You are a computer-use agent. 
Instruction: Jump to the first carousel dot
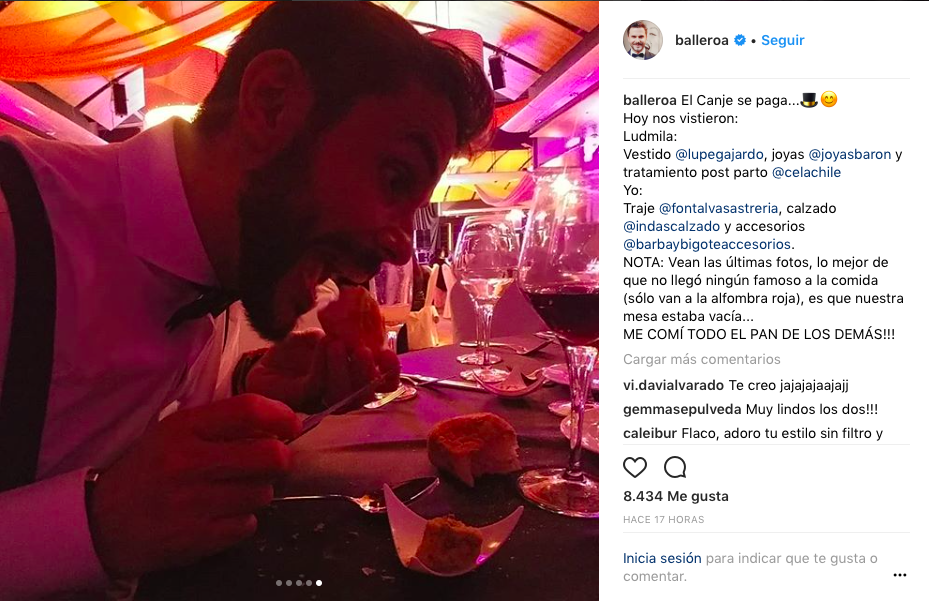279,582
